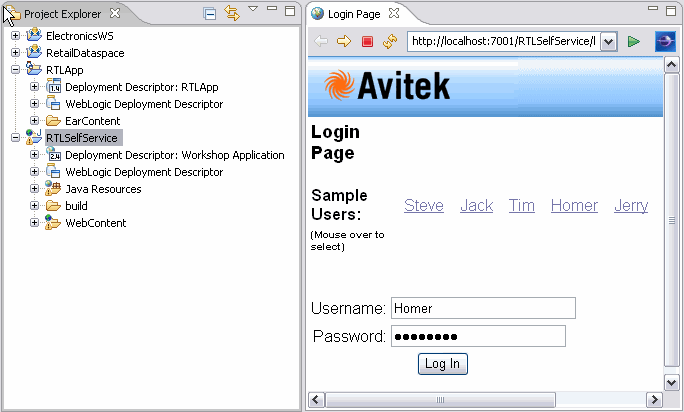Open the URL history dropdown arrow
The height and width of the screenshot is (412, 684).
(x=609, y=42)
